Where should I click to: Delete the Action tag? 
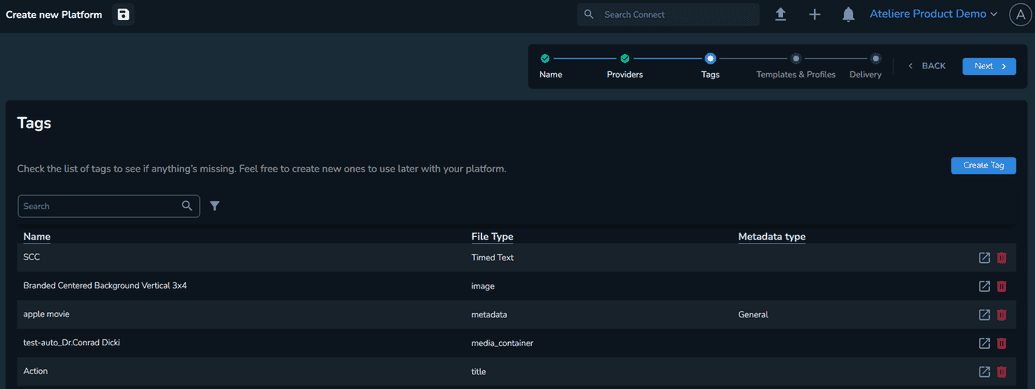1001,372
